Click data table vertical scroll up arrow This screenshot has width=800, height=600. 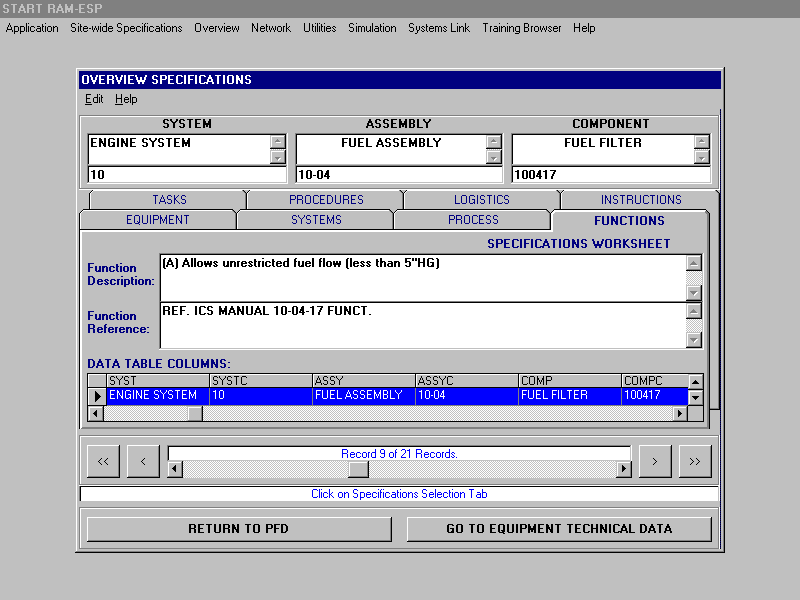695,381
